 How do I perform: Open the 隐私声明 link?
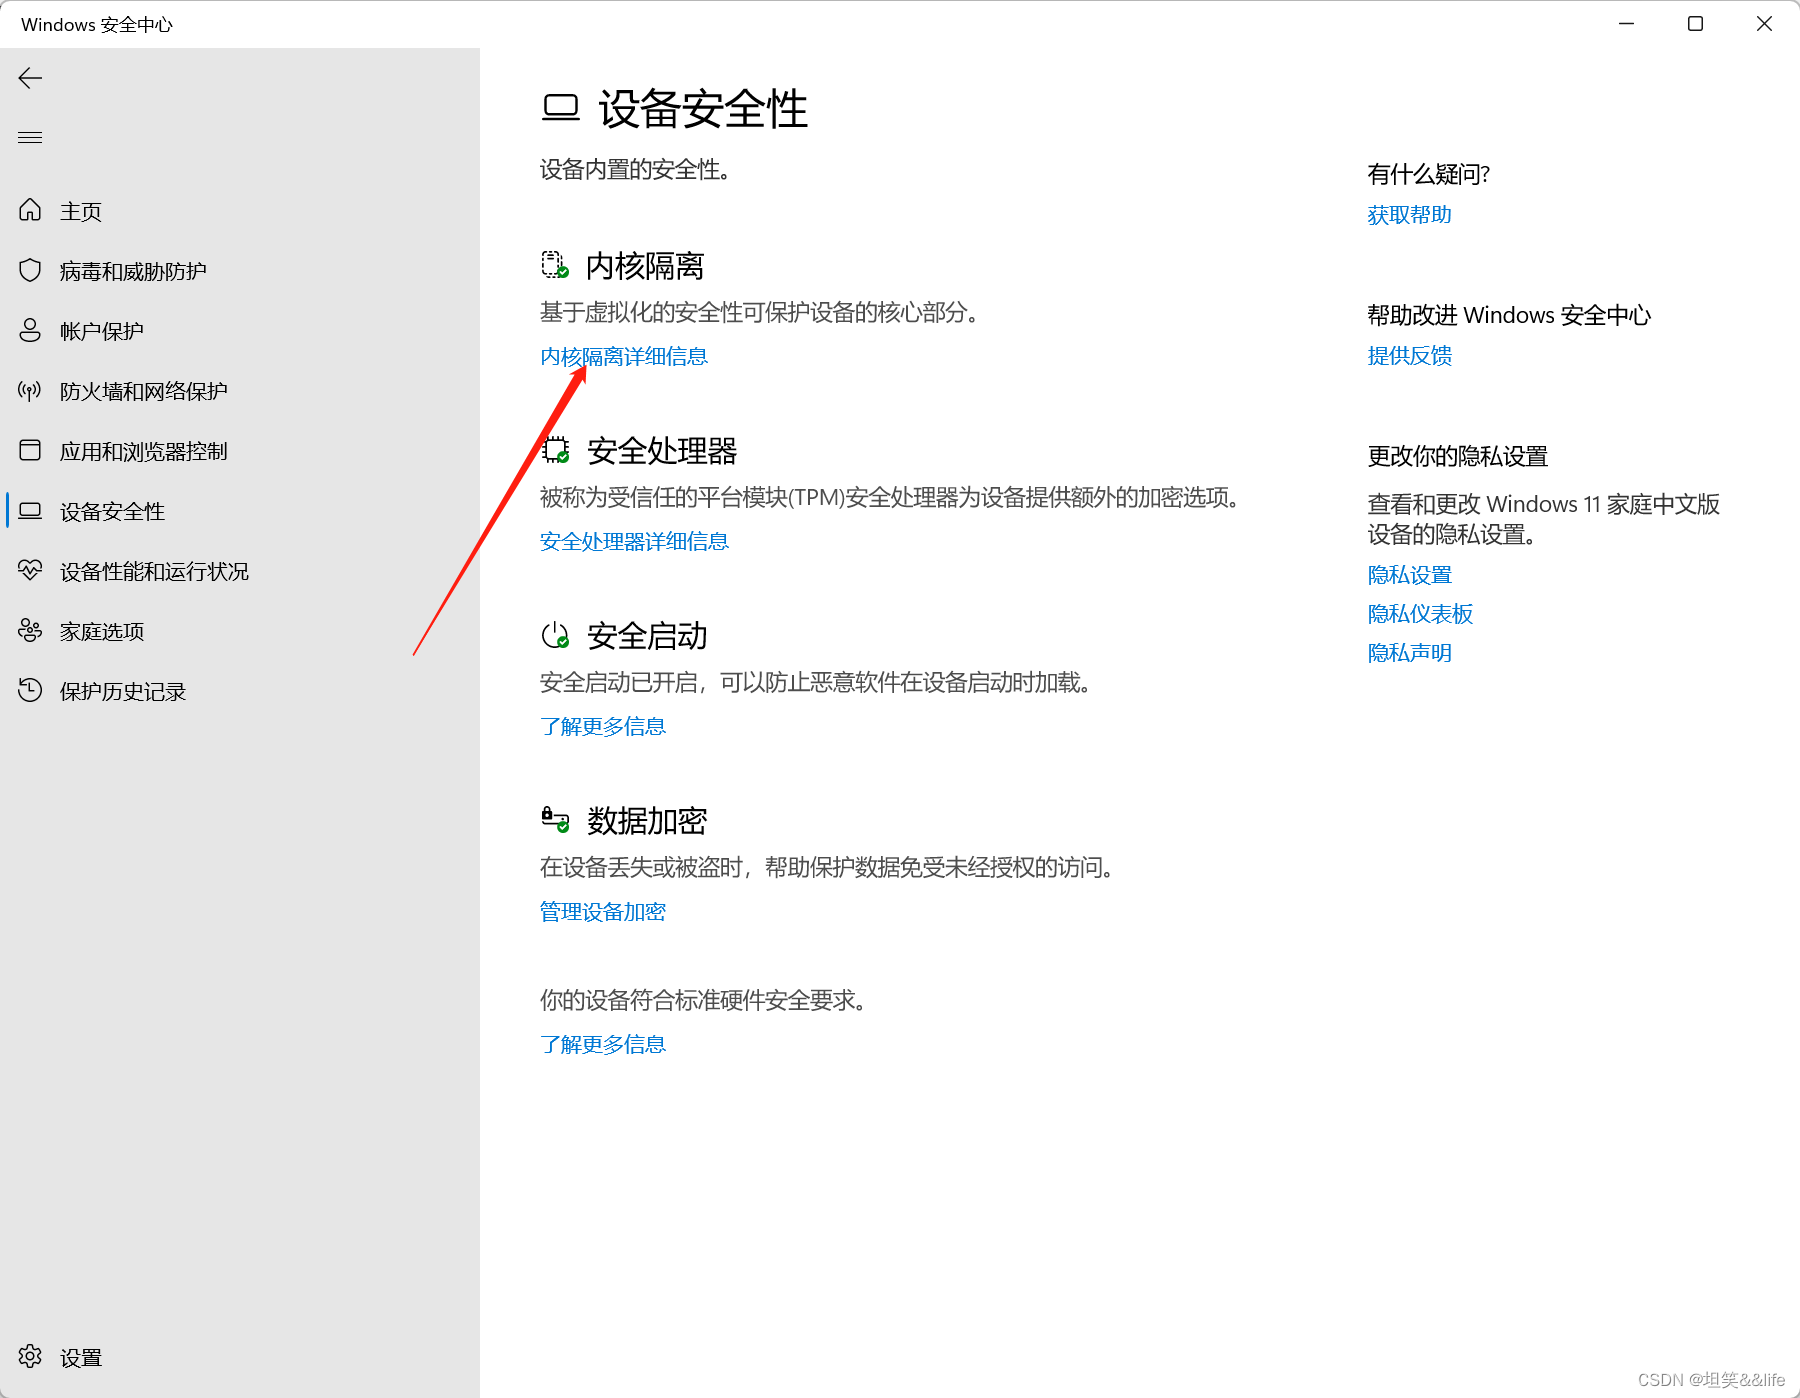pyautogui.click(x=1409, y=653)
